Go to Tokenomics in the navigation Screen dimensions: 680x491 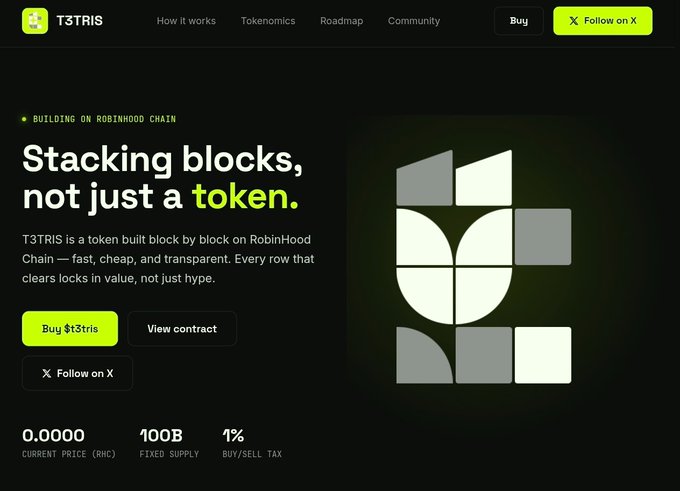click(x=268, y=21)
